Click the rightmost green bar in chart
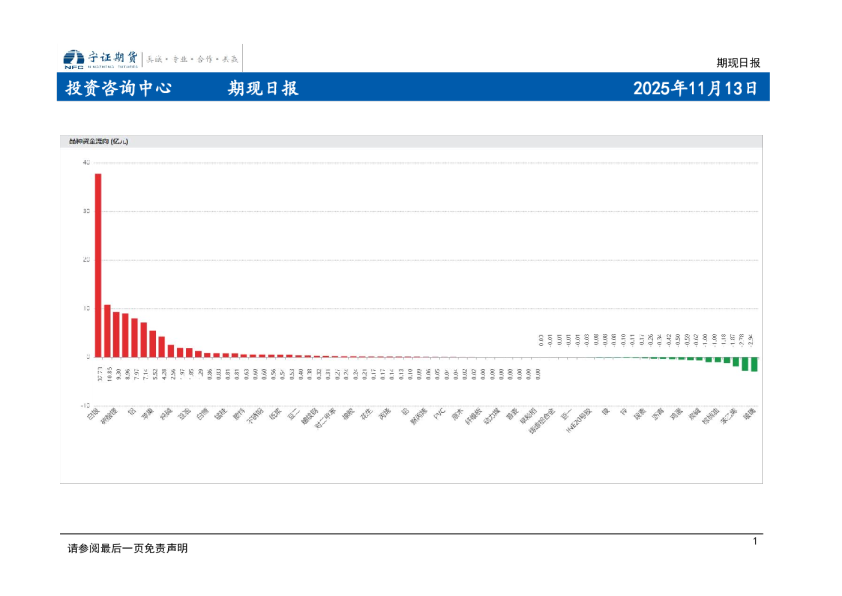 [754, 364]
